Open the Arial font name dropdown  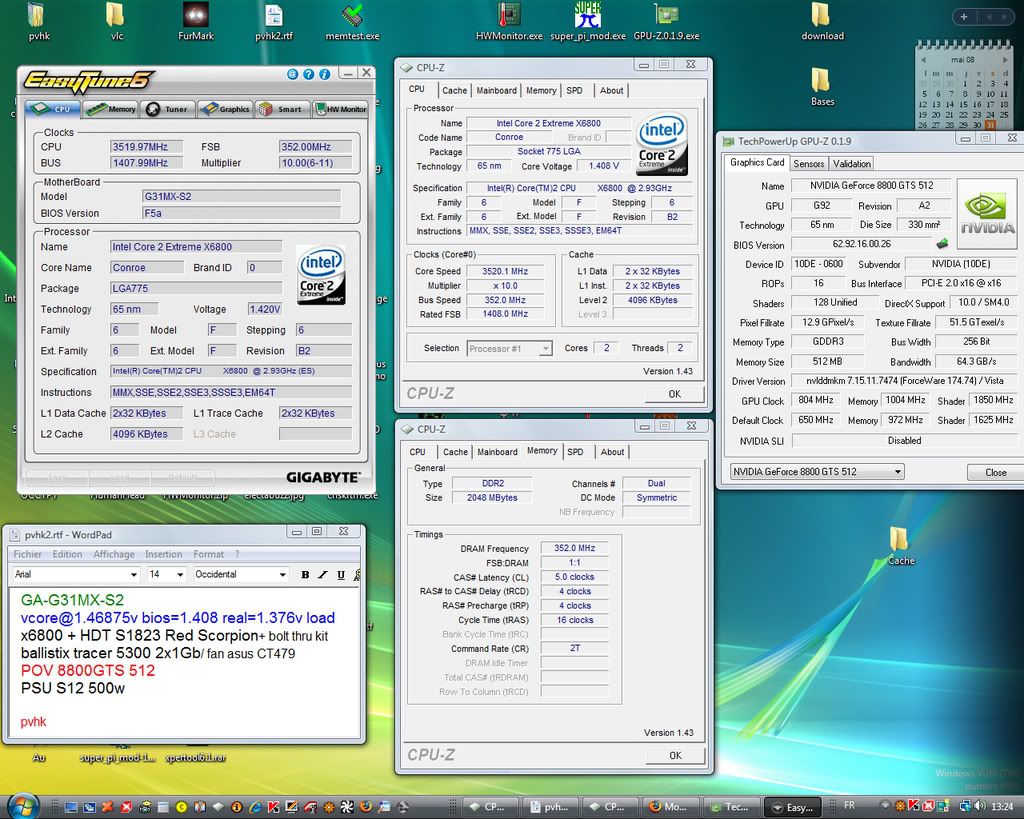pyautogui.click(x=133, y=575)
